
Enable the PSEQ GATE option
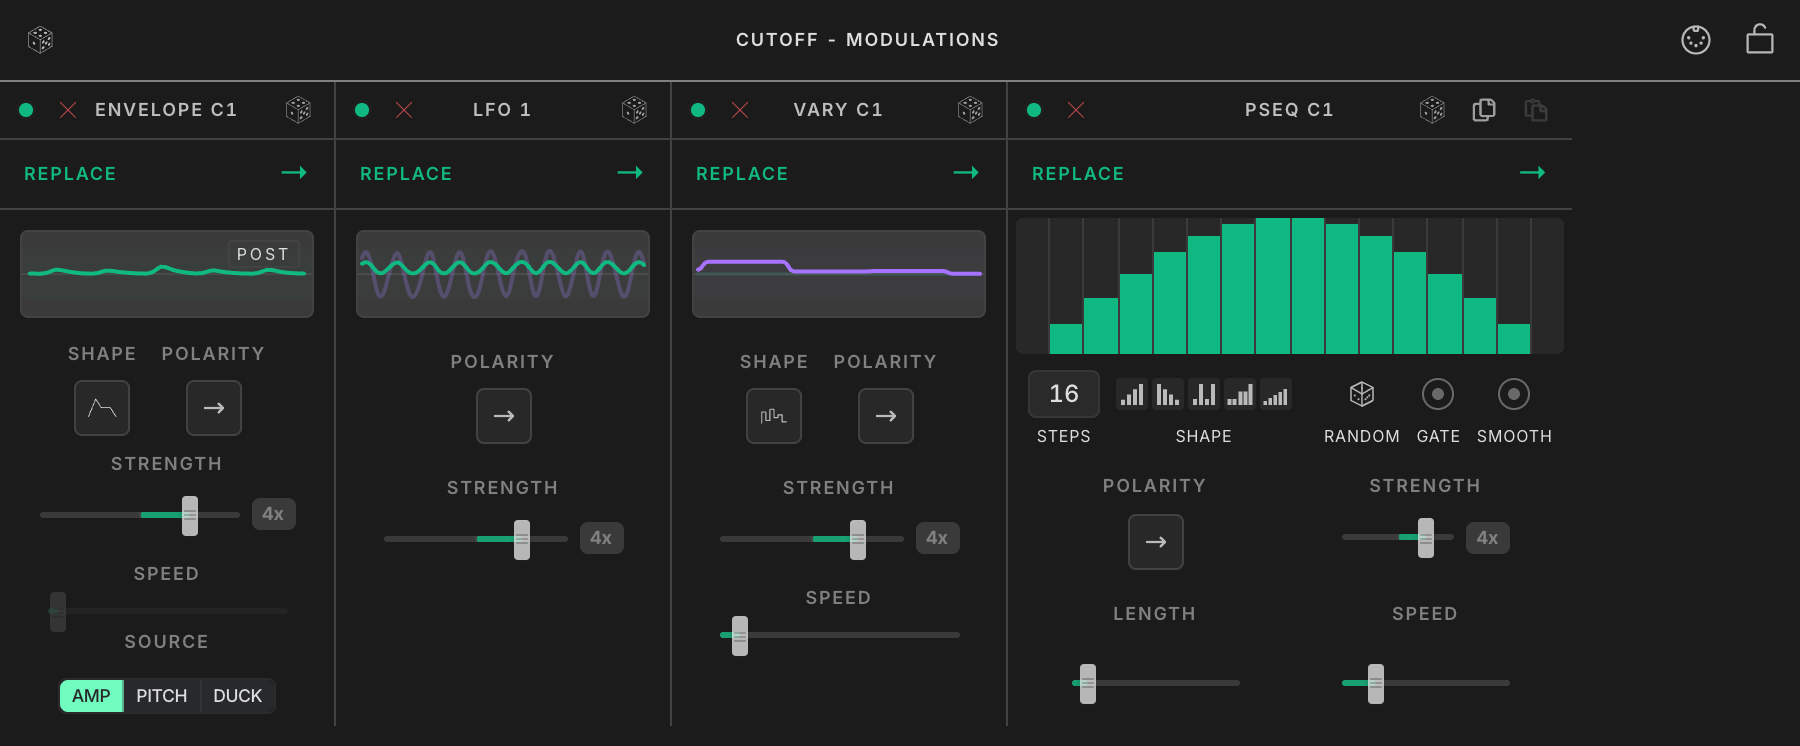1438,394
